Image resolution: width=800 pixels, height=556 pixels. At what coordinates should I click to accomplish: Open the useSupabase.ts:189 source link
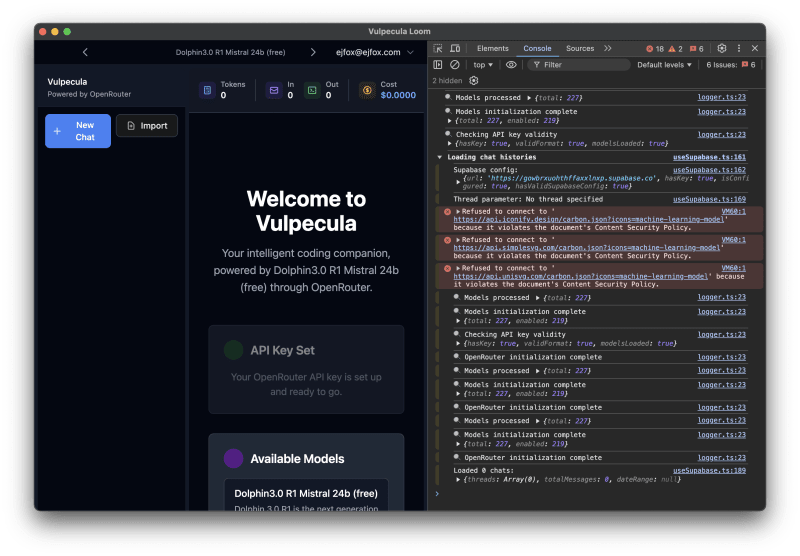coord(709,470)
